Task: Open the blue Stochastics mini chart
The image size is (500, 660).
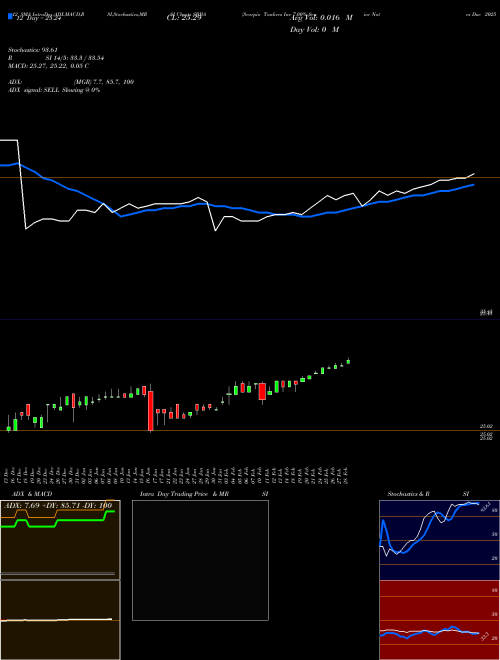Action: pyautogui.click(x=439, y=540)
